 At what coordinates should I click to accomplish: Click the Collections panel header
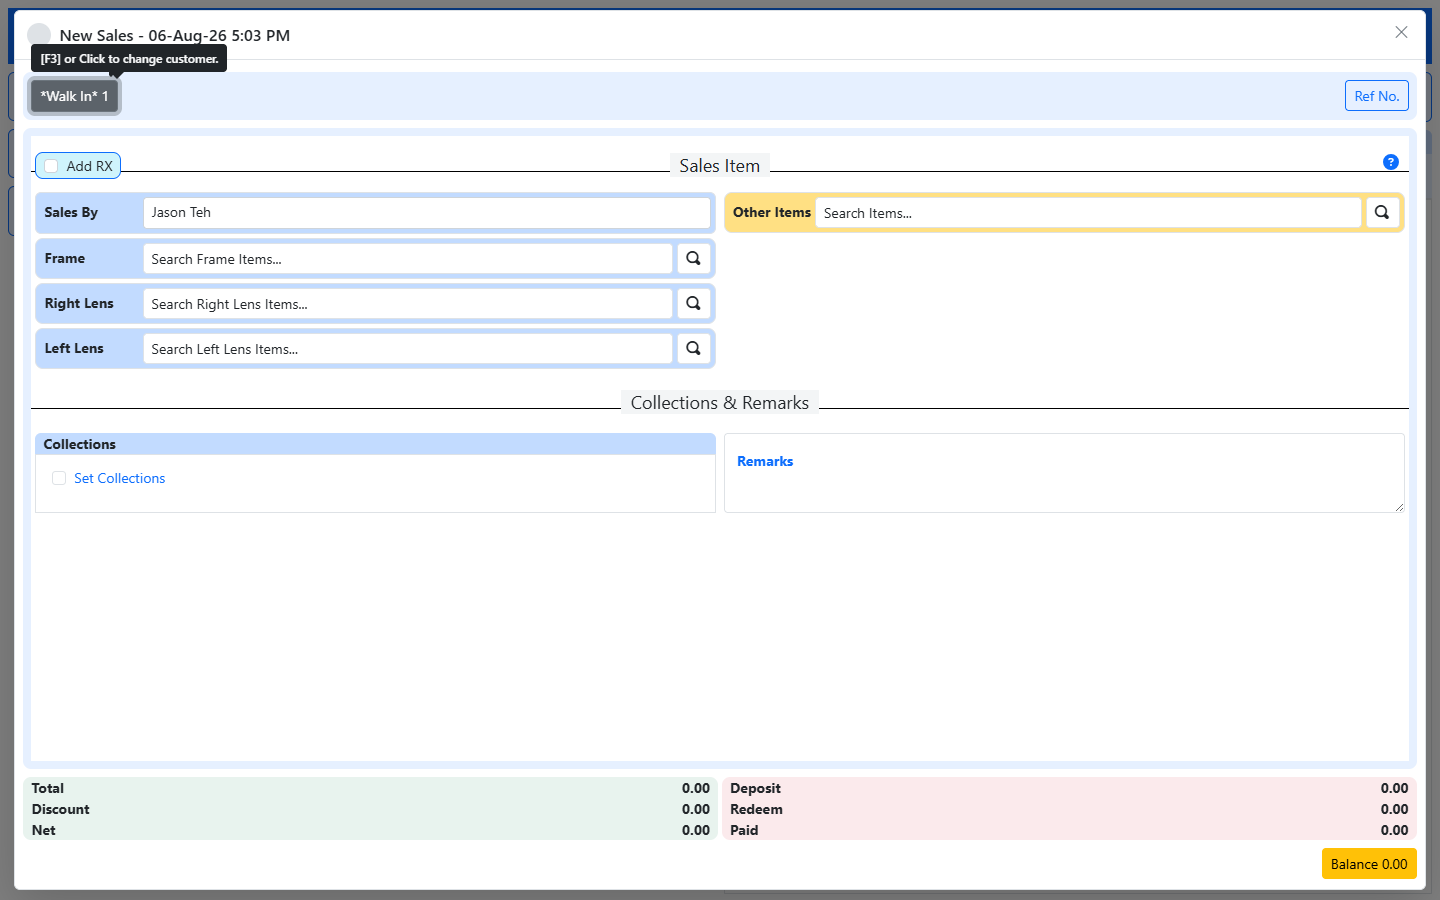tap(375, 444)
